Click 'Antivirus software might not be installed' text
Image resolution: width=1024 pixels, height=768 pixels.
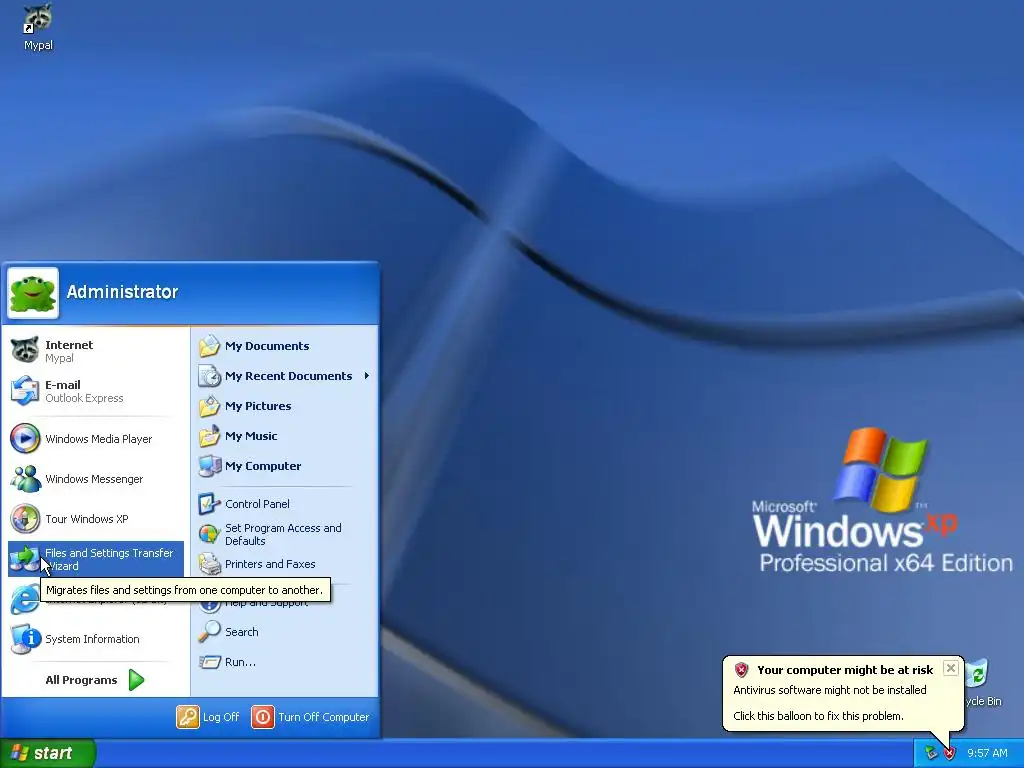click(829, 690)
